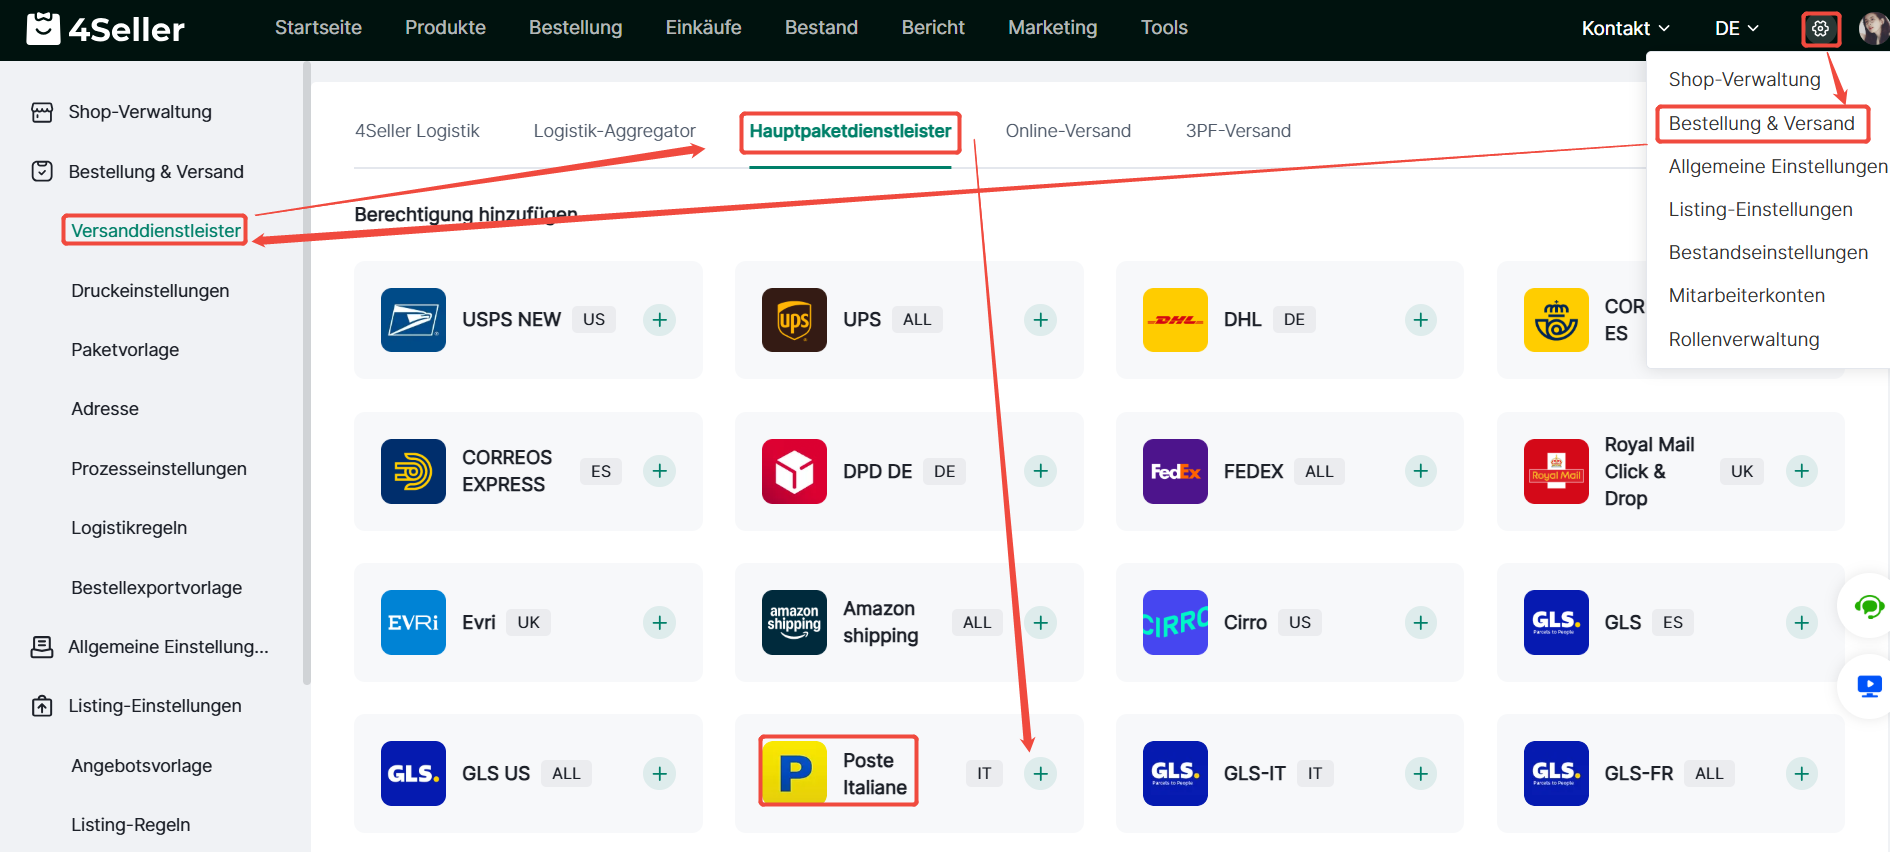The width and height of the screenshot is (1890, 852).
Task: Switch to the 4Seller Logistik tab
Action: point(417,131)
